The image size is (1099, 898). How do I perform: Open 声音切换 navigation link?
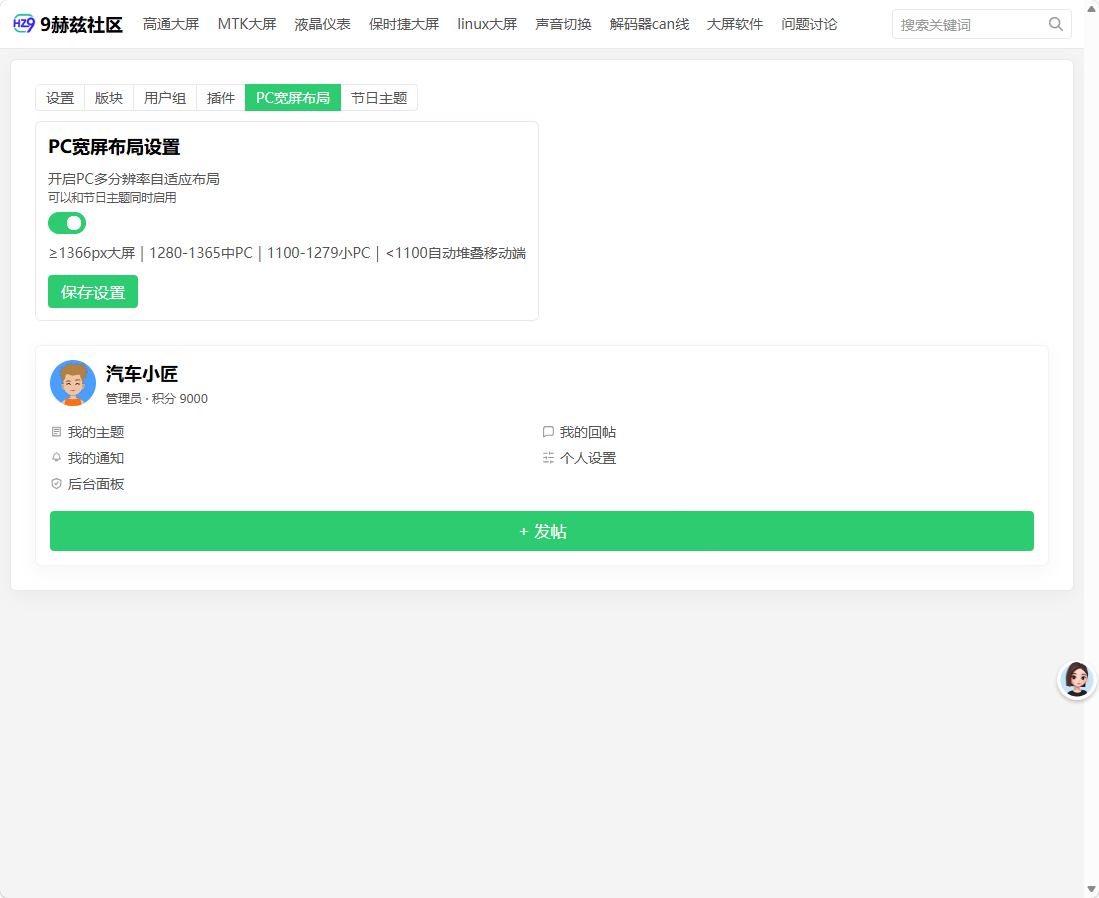pyautogui.click(x=564, y=25)
